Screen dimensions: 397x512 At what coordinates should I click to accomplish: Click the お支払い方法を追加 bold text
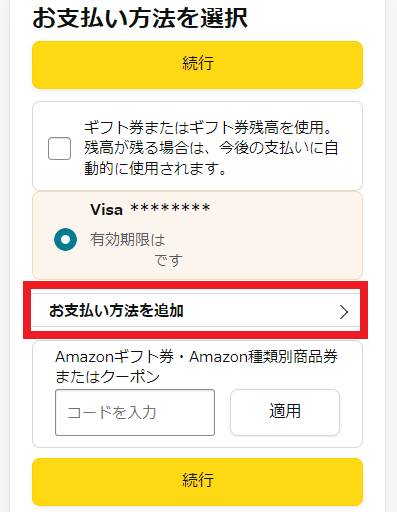pos(116,310)
